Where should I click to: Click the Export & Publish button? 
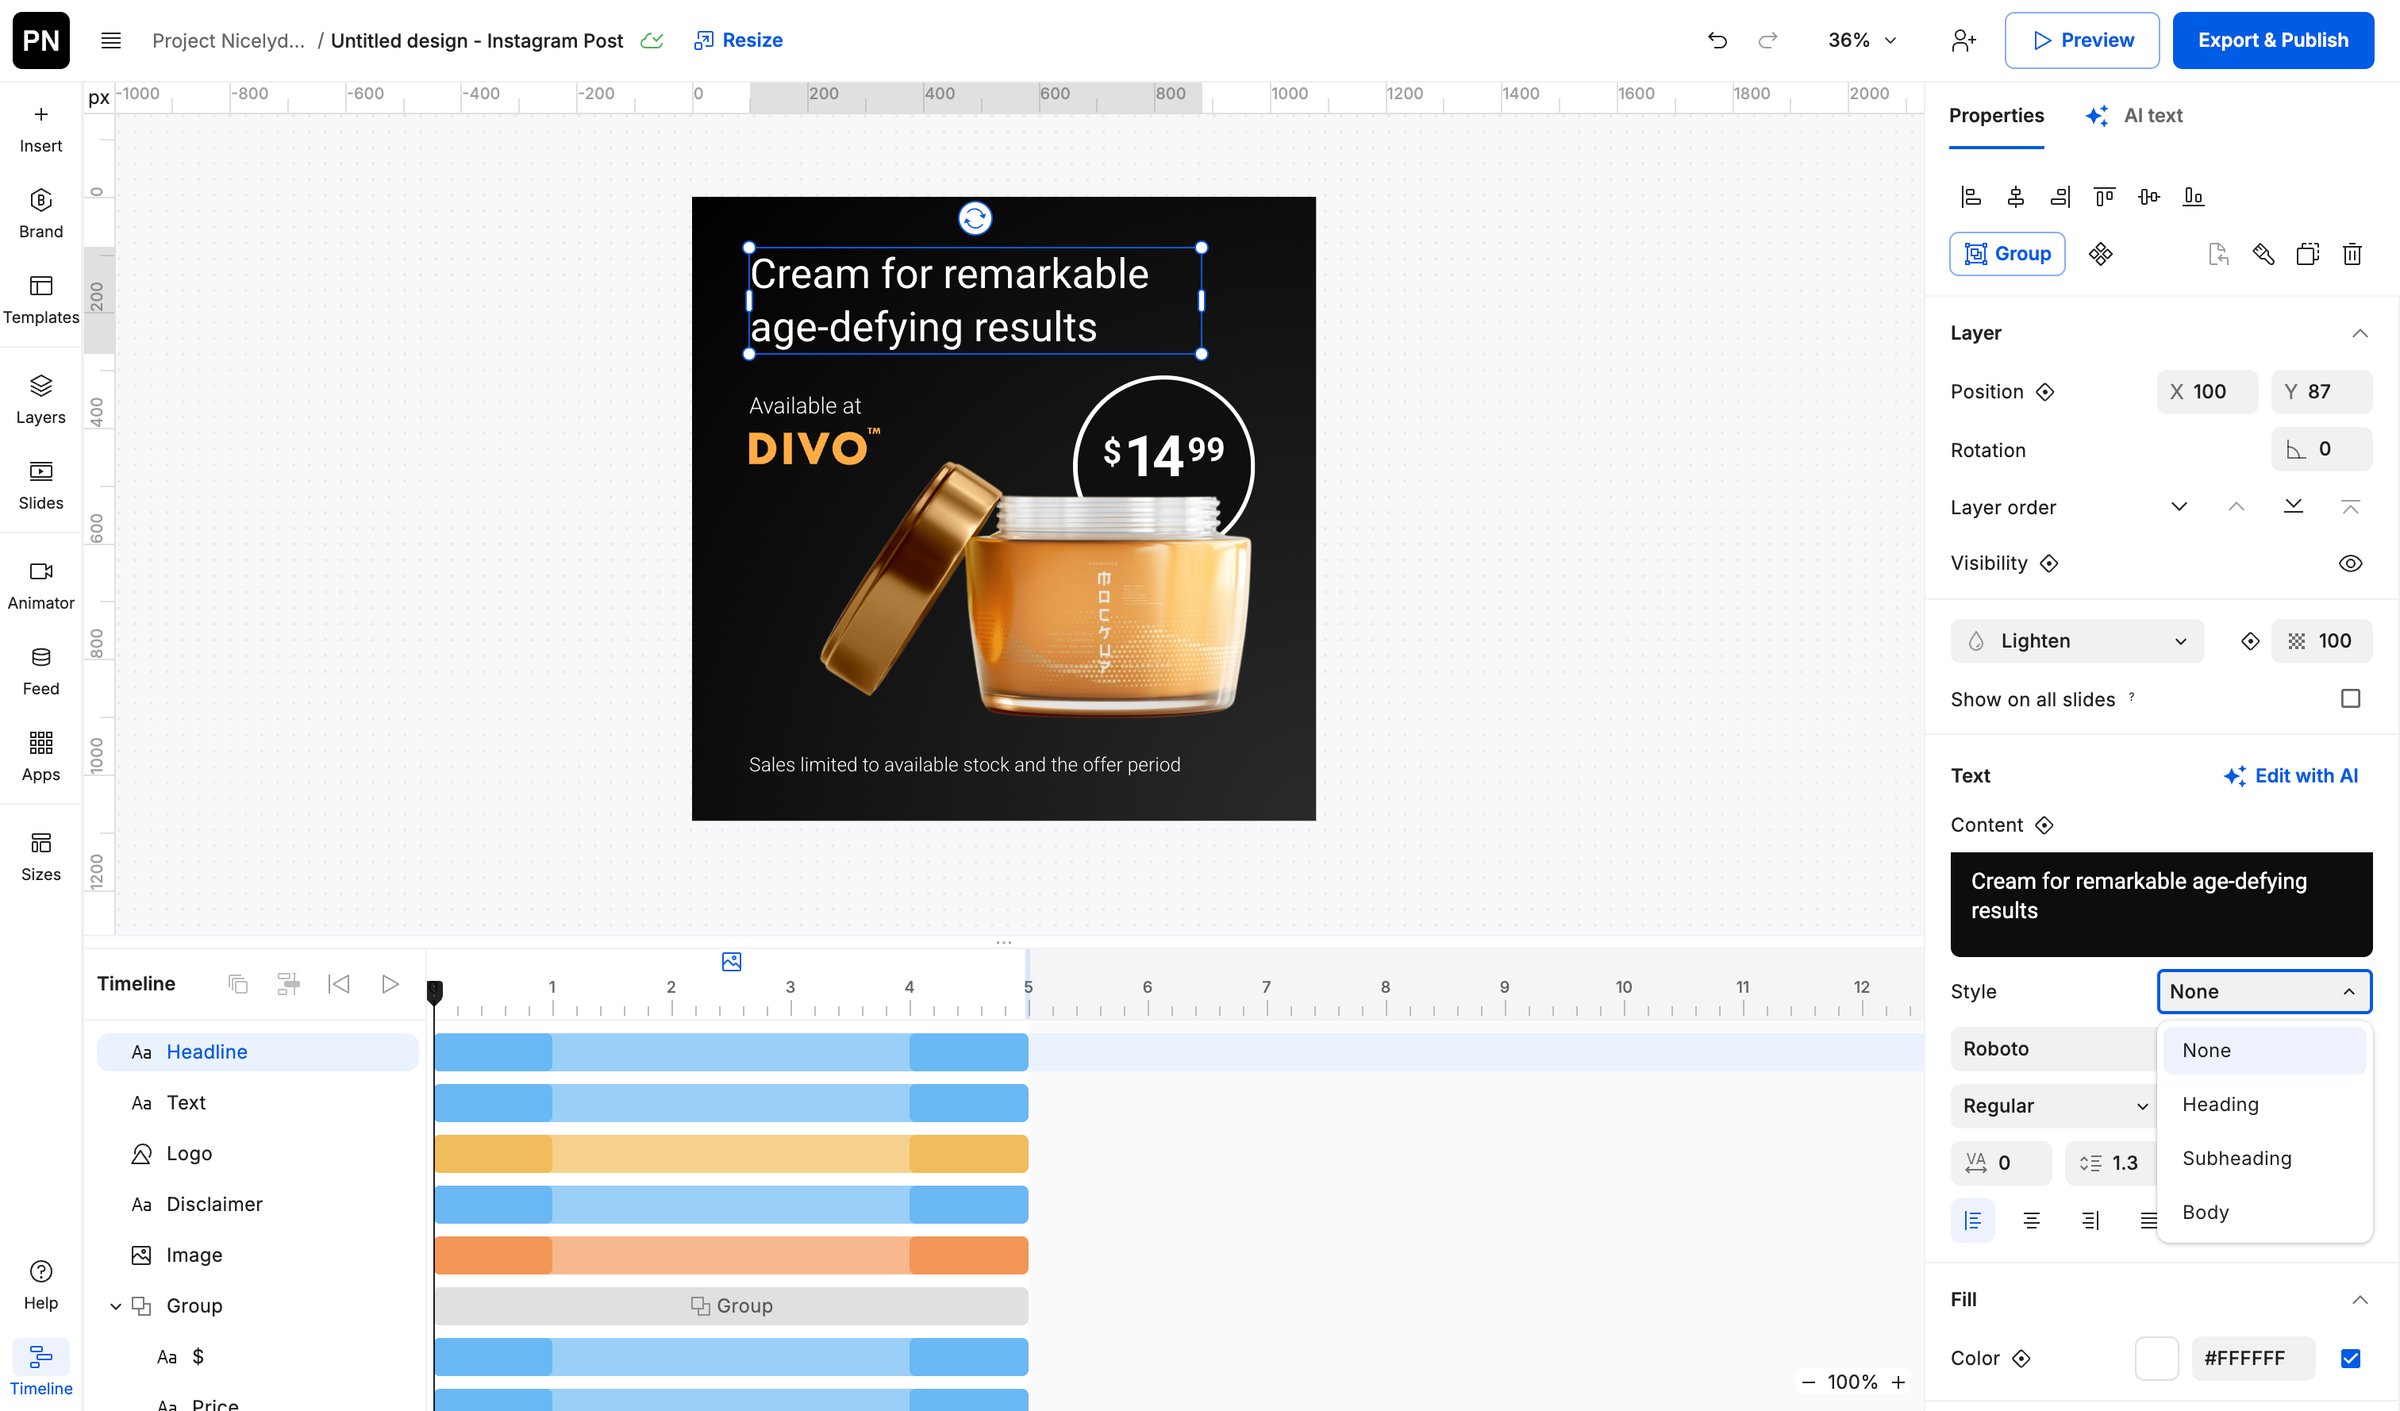[2273, 40]
